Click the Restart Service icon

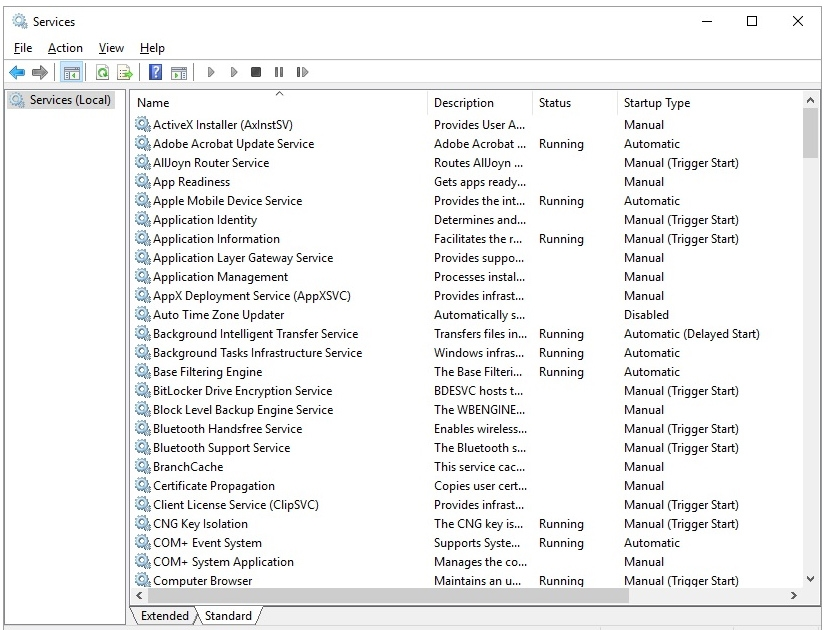pos(302,72)
